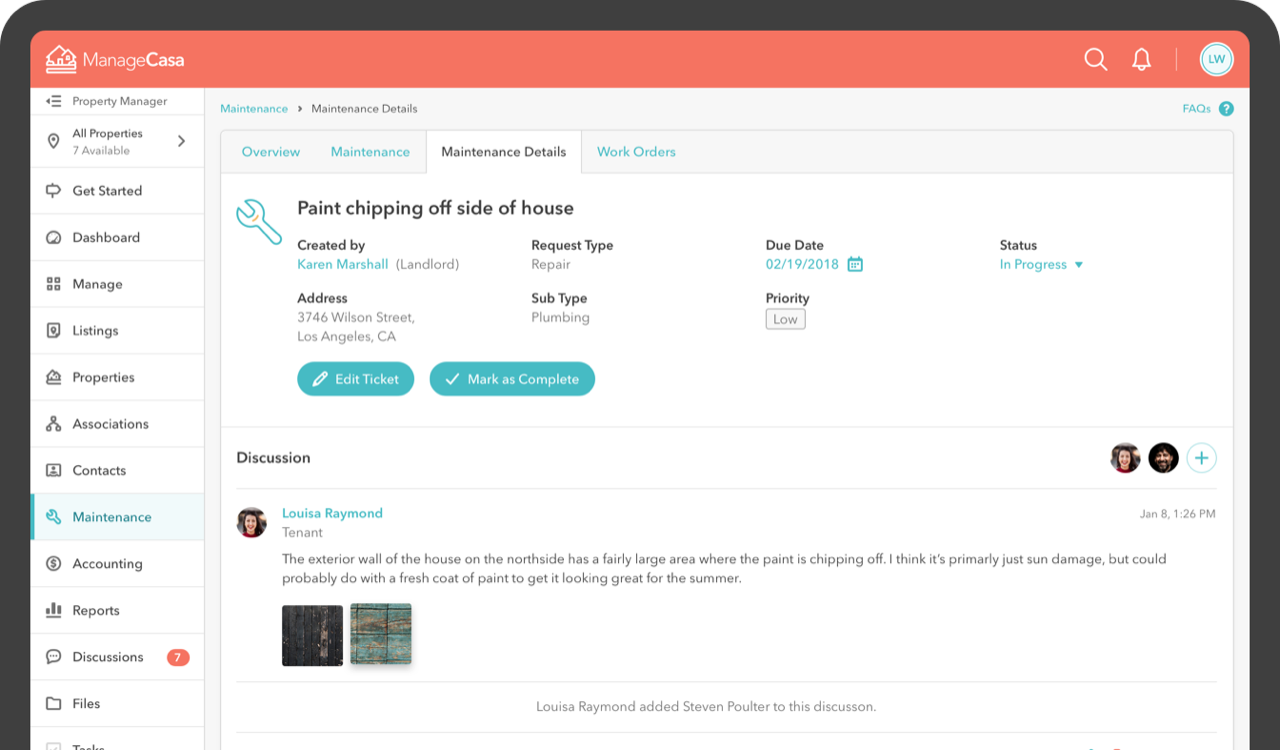The height and width of the screenshot is (750, 1280).
Task: Open Accounting in the sidebar
Action: (107, 564)
